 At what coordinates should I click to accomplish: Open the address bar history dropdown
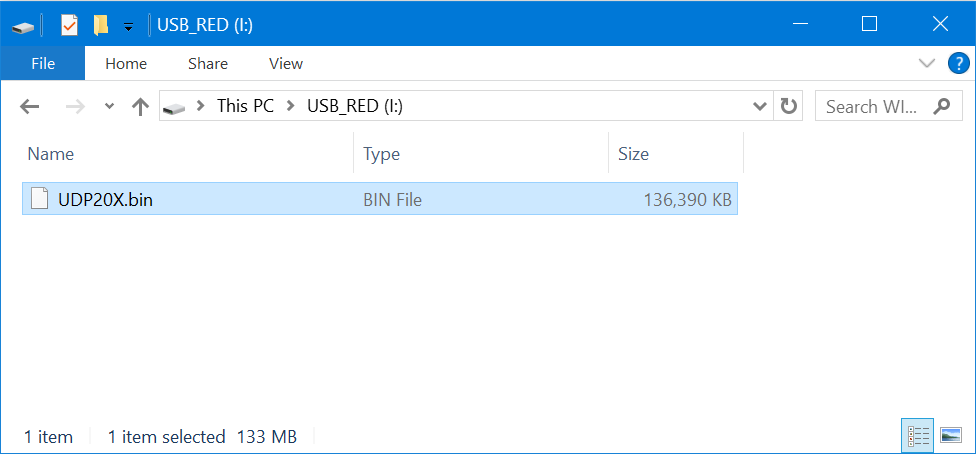click(x=759, y=106)
